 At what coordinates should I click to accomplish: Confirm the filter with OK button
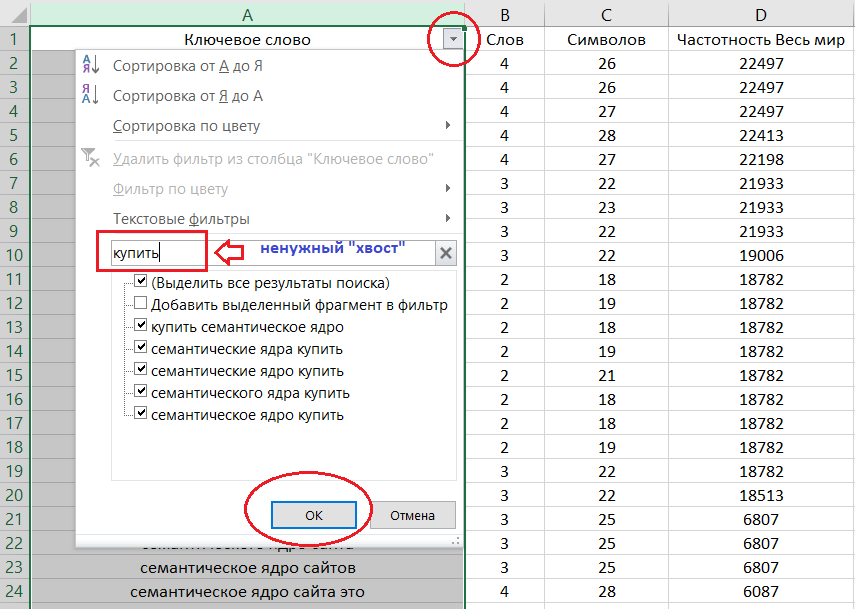314,515
